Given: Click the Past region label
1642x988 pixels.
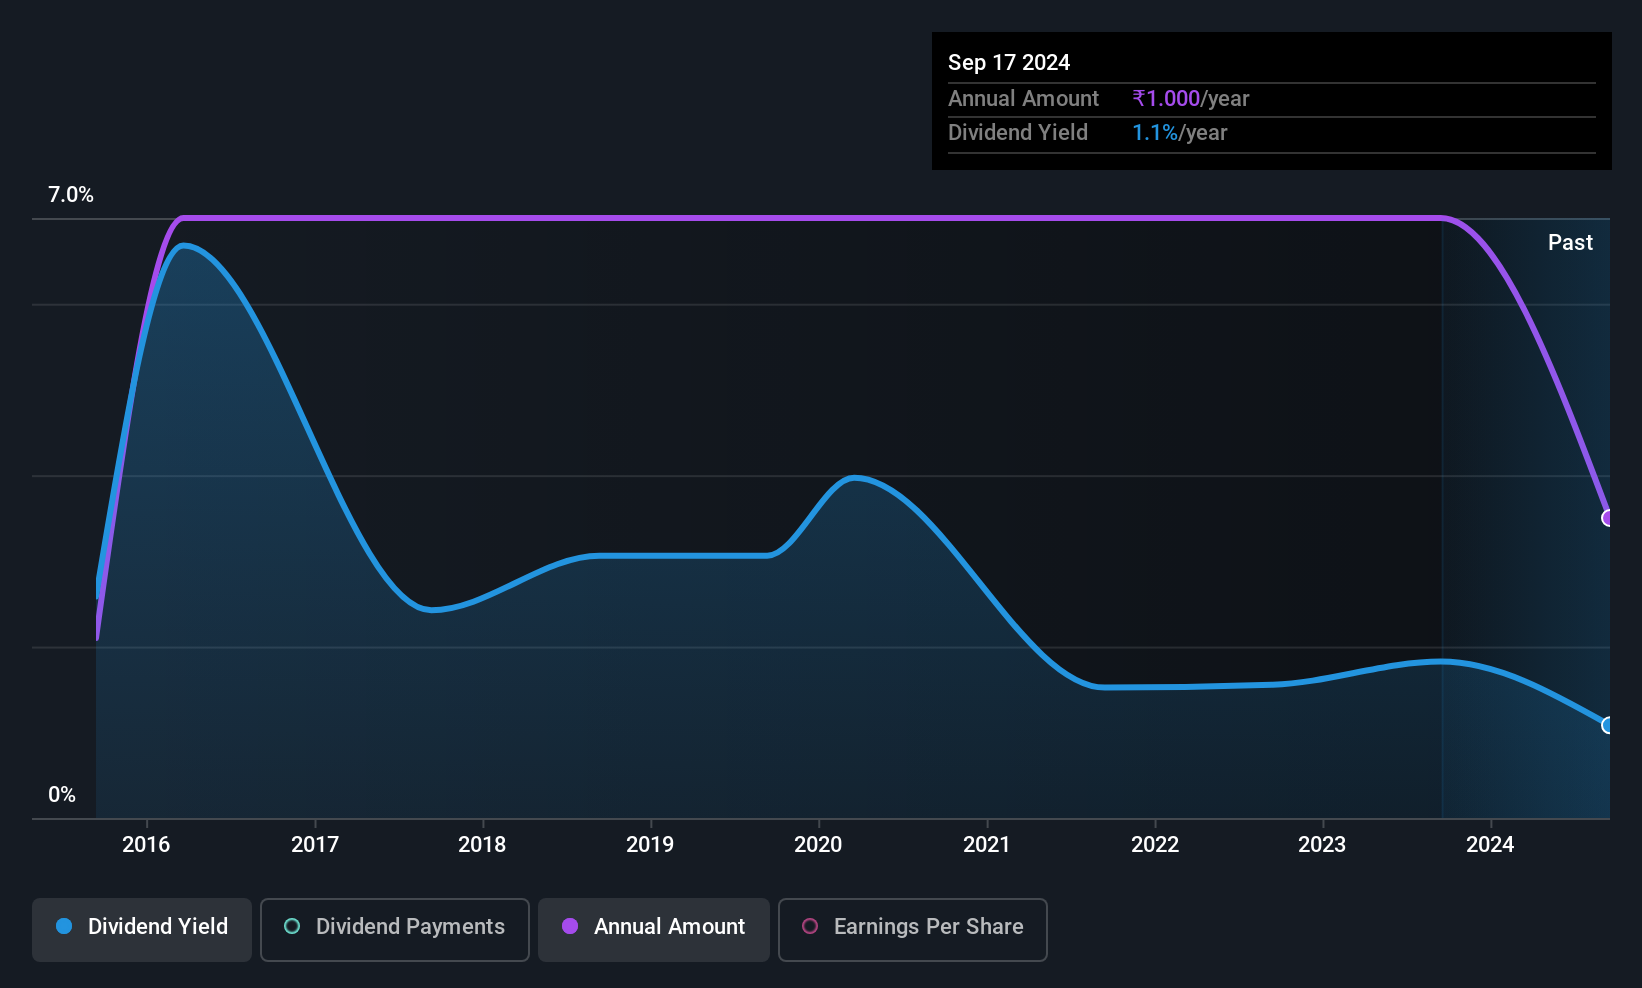Looking at the screenshot, I should [1570, 242].
